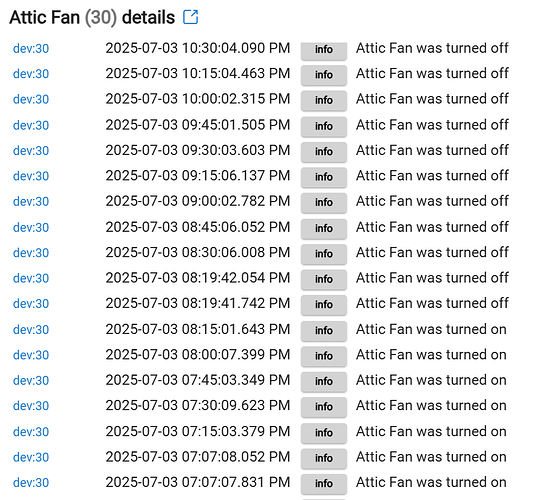The width and height of the screenshot is (541, 500).
Task: Select info badge at 10:00:02.315 PM
Action: pyautogui.click(x=324, y=100)
